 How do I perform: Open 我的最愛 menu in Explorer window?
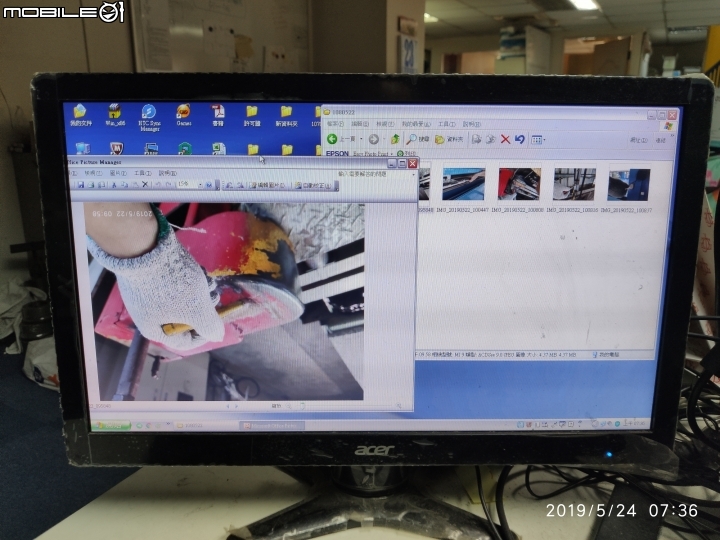[x=416, y=124]
